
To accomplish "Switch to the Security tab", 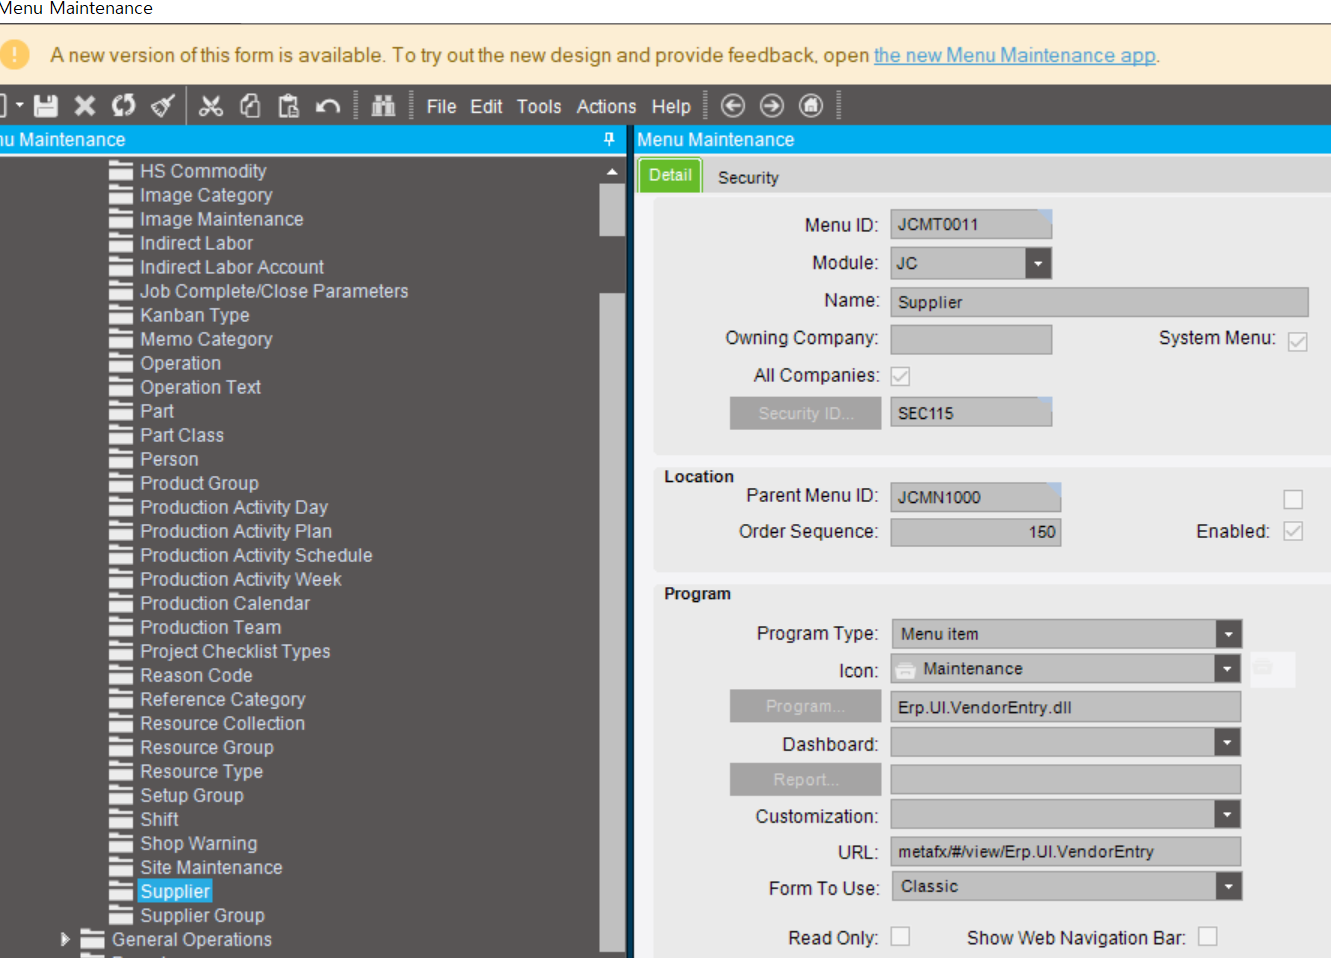I will point(748,177).
